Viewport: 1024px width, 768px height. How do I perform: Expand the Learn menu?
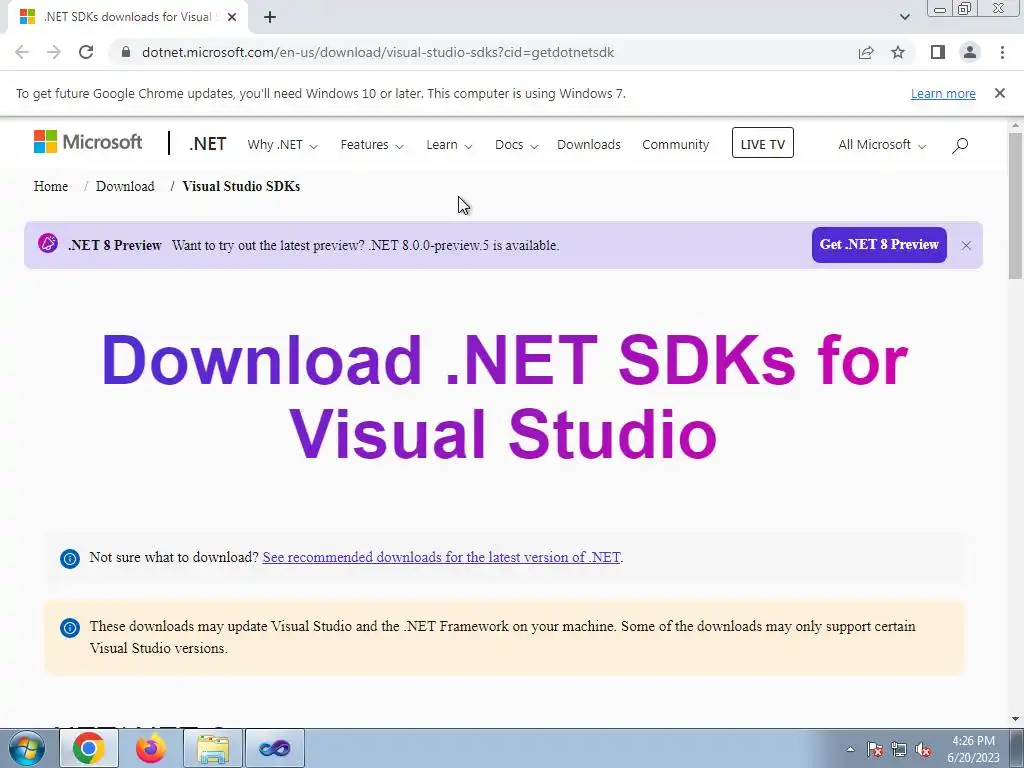449,145
